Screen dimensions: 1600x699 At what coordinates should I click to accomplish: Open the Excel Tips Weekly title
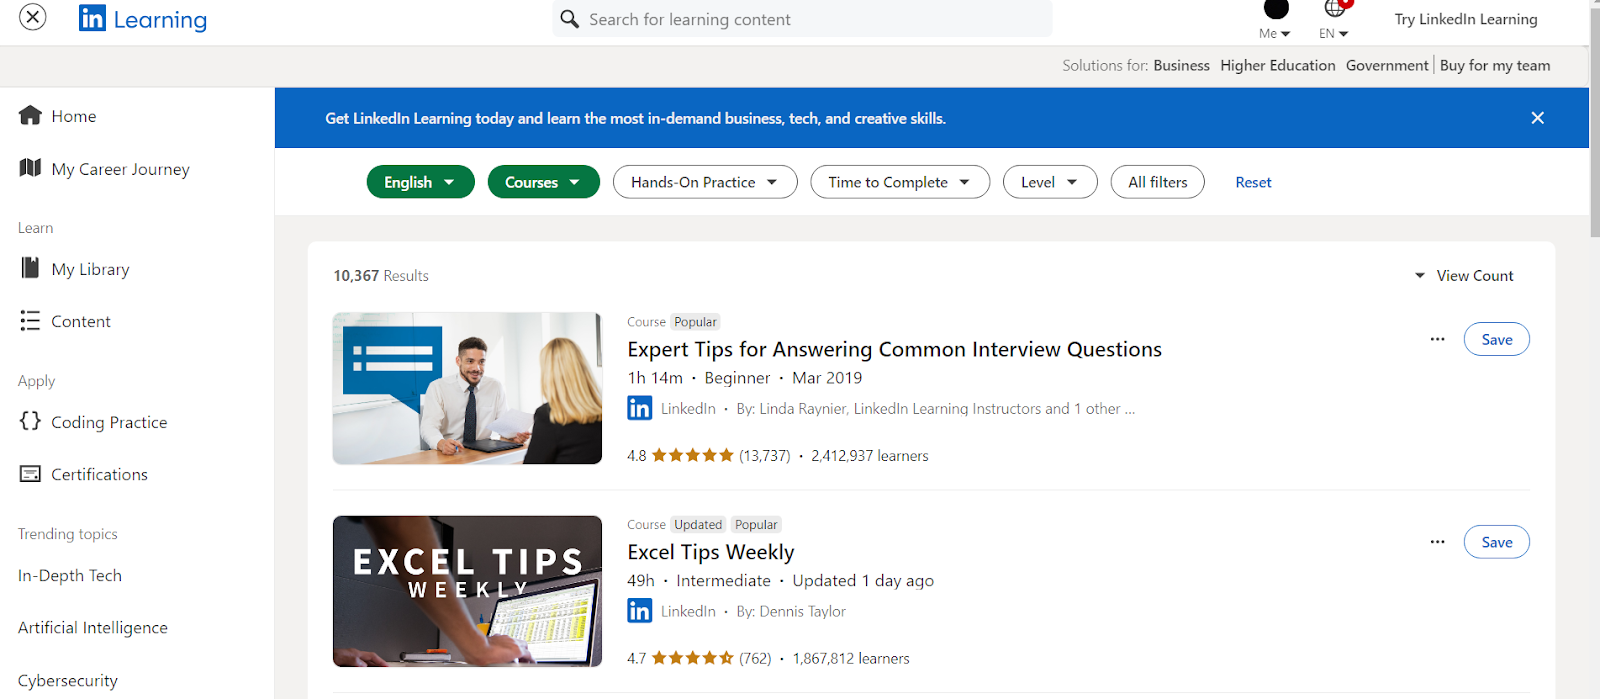[710, 552]
